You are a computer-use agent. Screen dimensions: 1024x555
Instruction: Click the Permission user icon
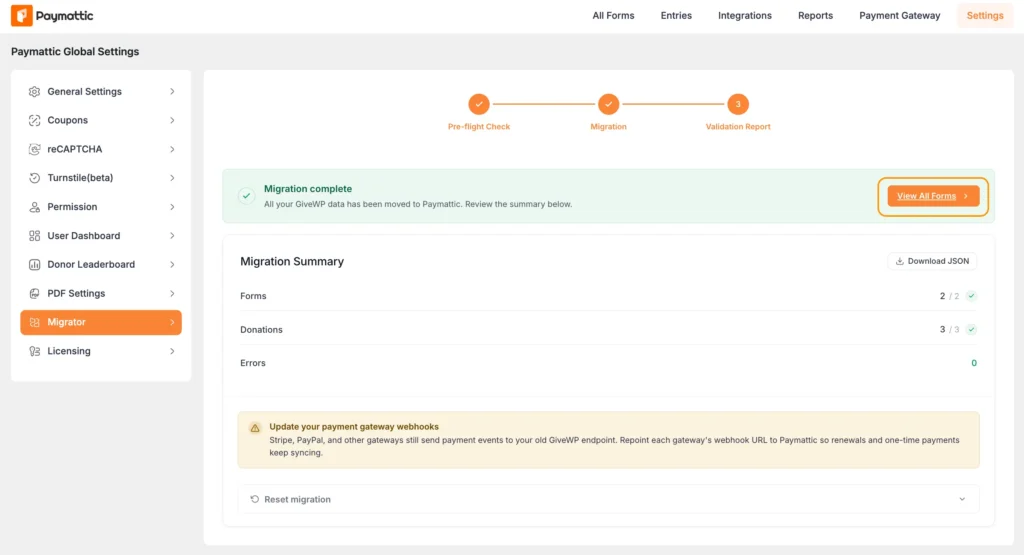point(35,207)
